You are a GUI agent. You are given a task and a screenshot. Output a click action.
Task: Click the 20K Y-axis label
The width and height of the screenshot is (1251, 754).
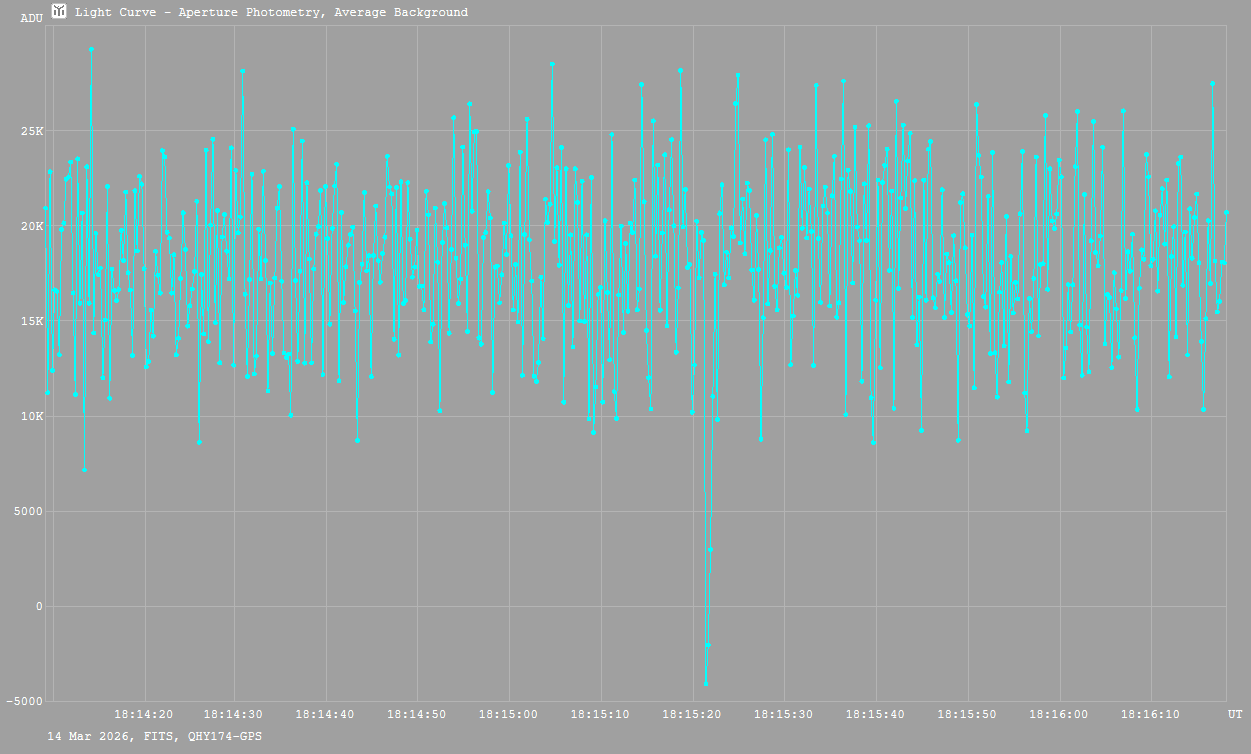(x=32, y=226)
